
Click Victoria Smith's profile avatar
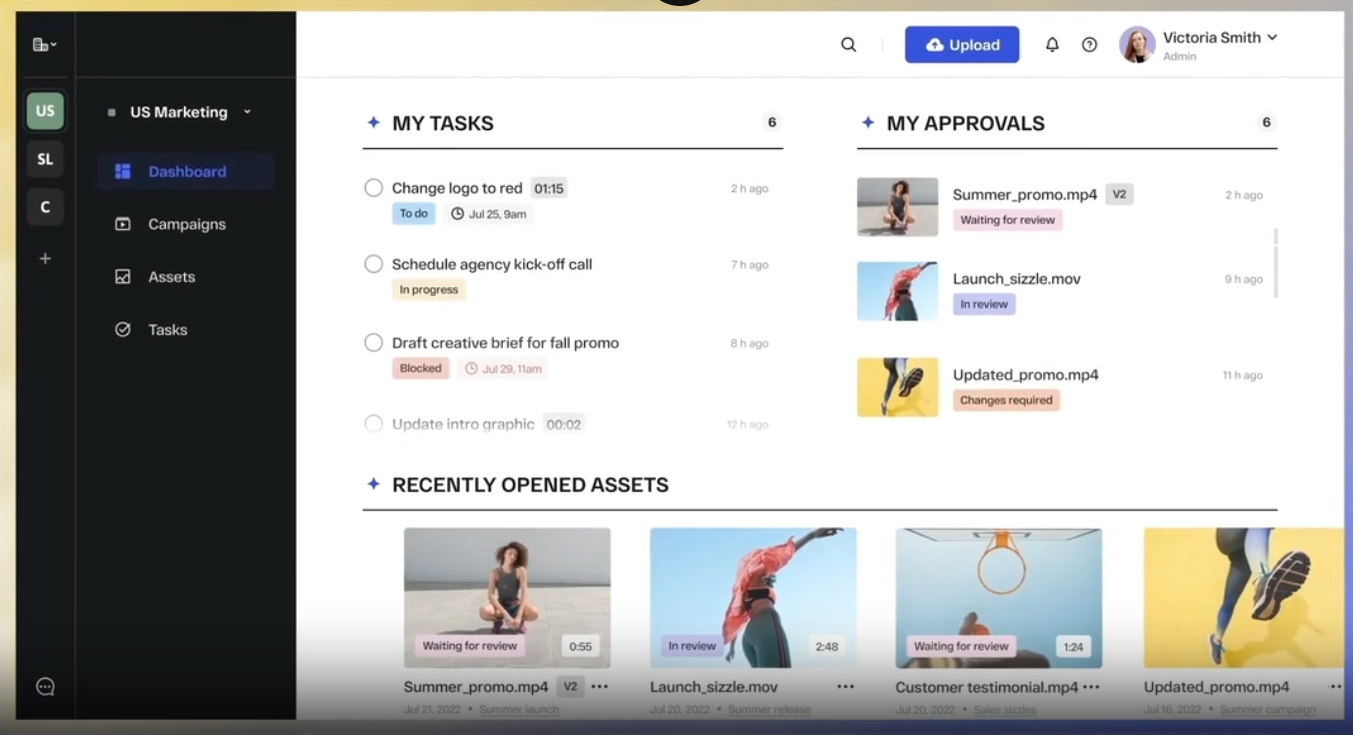[x=1137, y=45]
